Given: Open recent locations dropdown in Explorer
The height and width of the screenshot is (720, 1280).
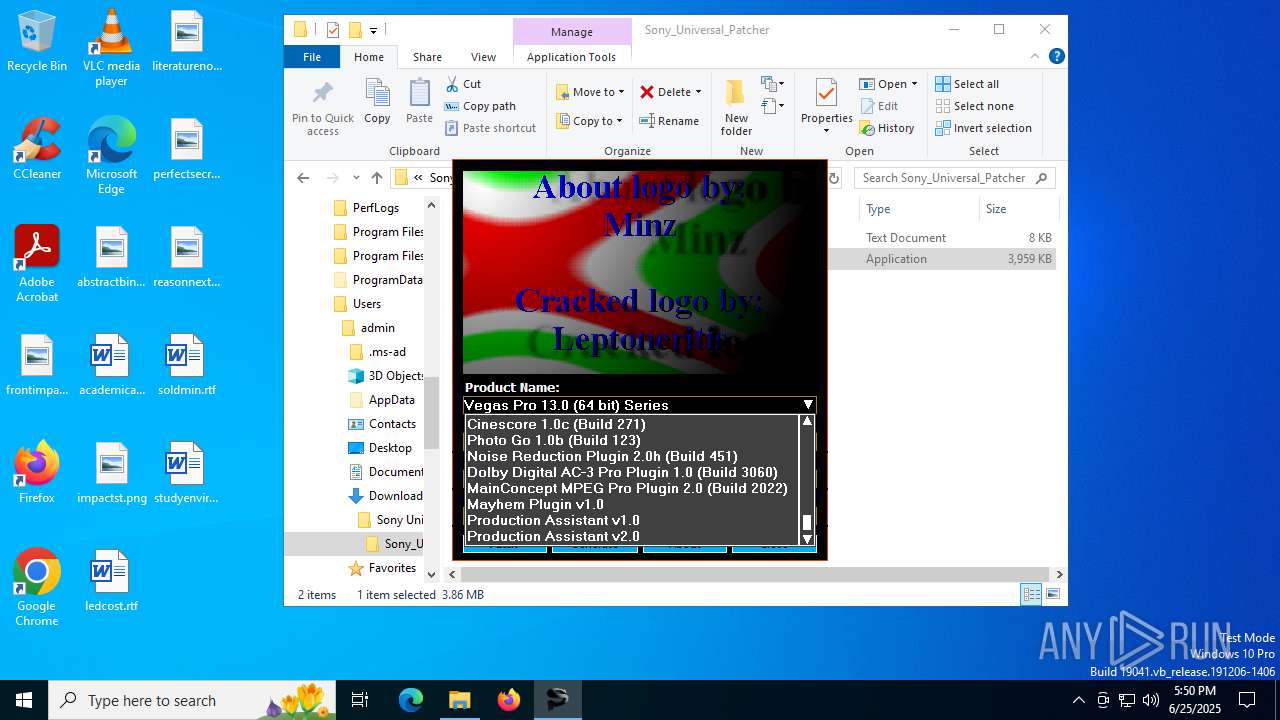Looking at the screenshot, I should 356,178.
